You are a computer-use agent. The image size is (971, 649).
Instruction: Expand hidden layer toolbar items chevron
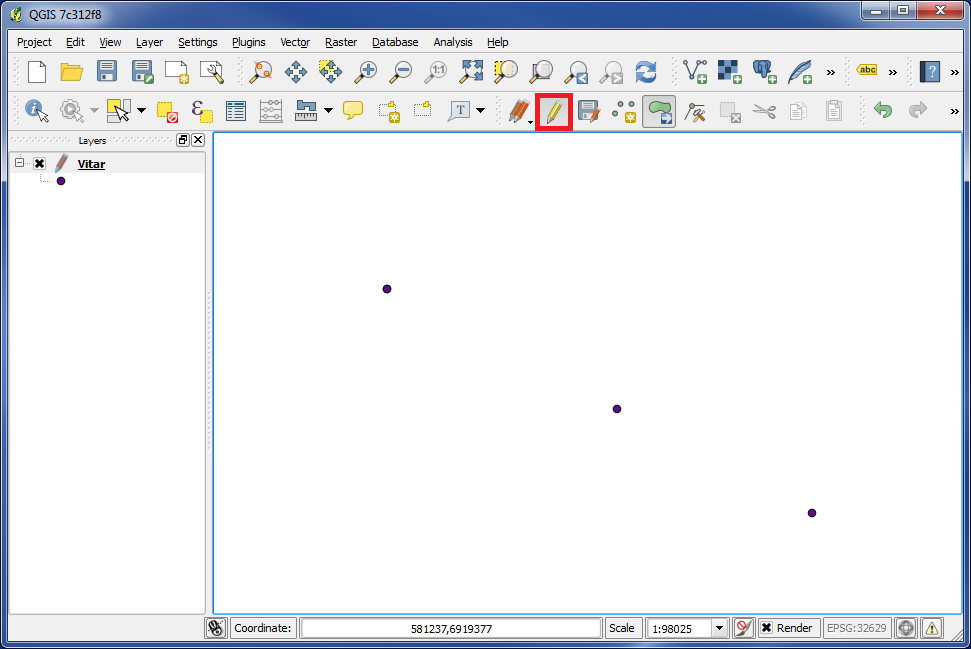coord(830,72)
